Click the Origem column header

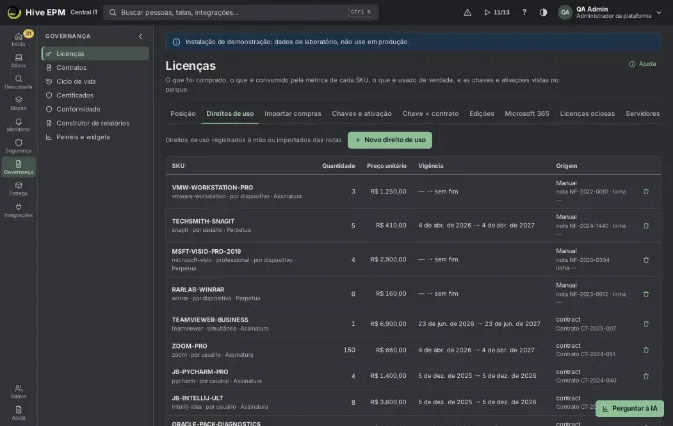coord(566,166)
